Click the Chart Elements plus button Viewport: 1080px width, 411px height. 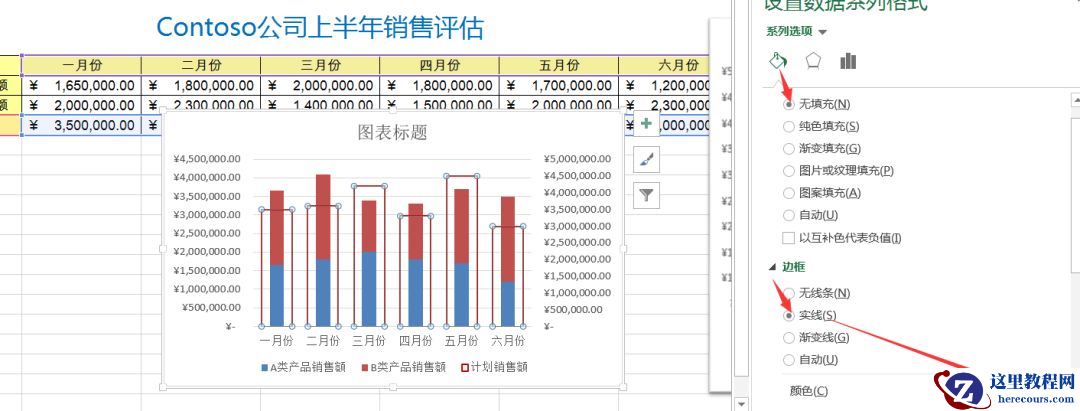click(x=646, y=124)
